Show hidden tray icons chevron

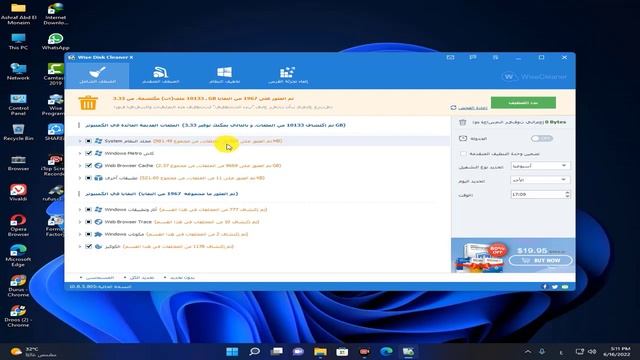[x=528, y=351]
